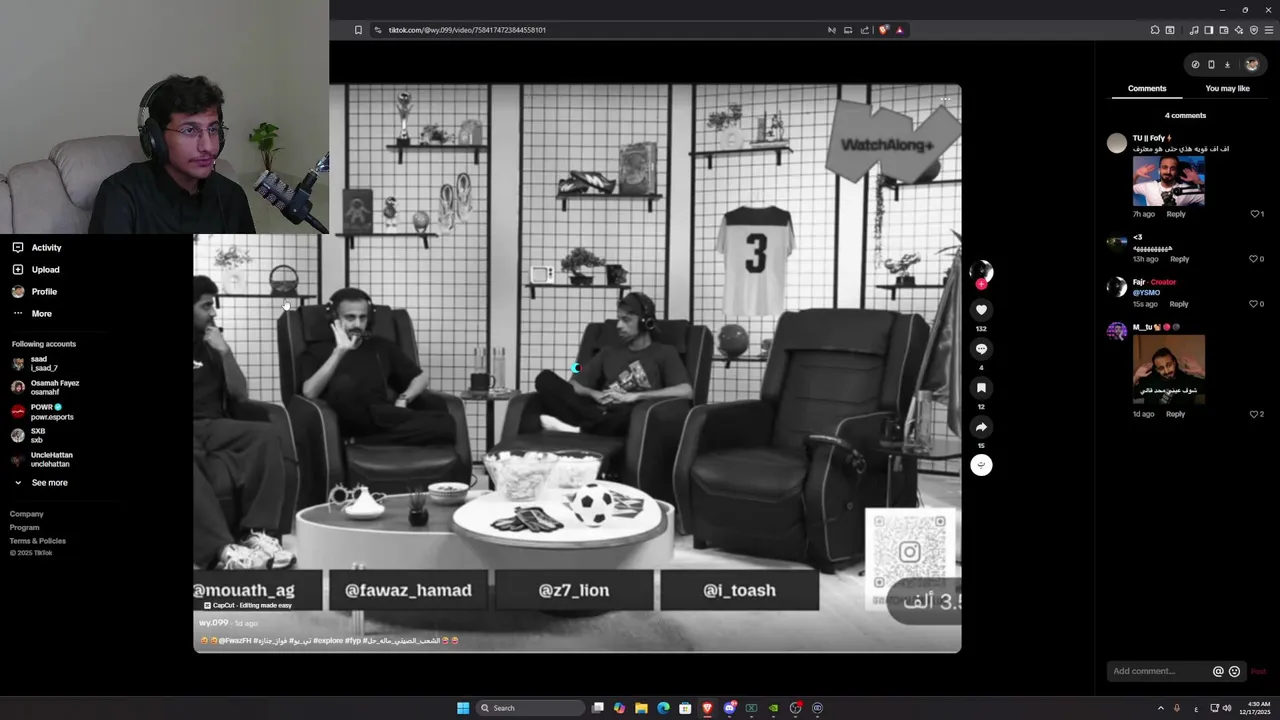Click the Brave Shields lion icon

pyautogui.click(x=883, y=30)
